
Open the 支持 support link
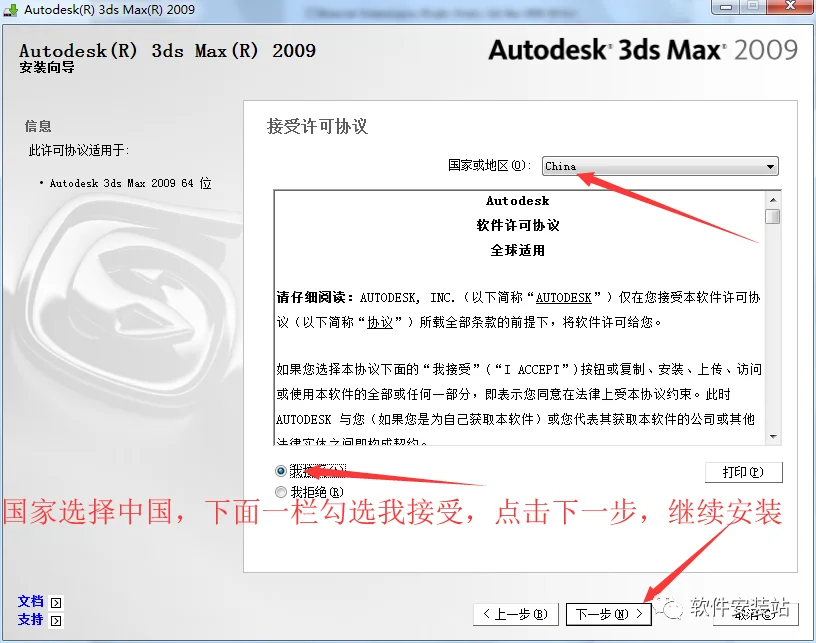click(31, 620)
